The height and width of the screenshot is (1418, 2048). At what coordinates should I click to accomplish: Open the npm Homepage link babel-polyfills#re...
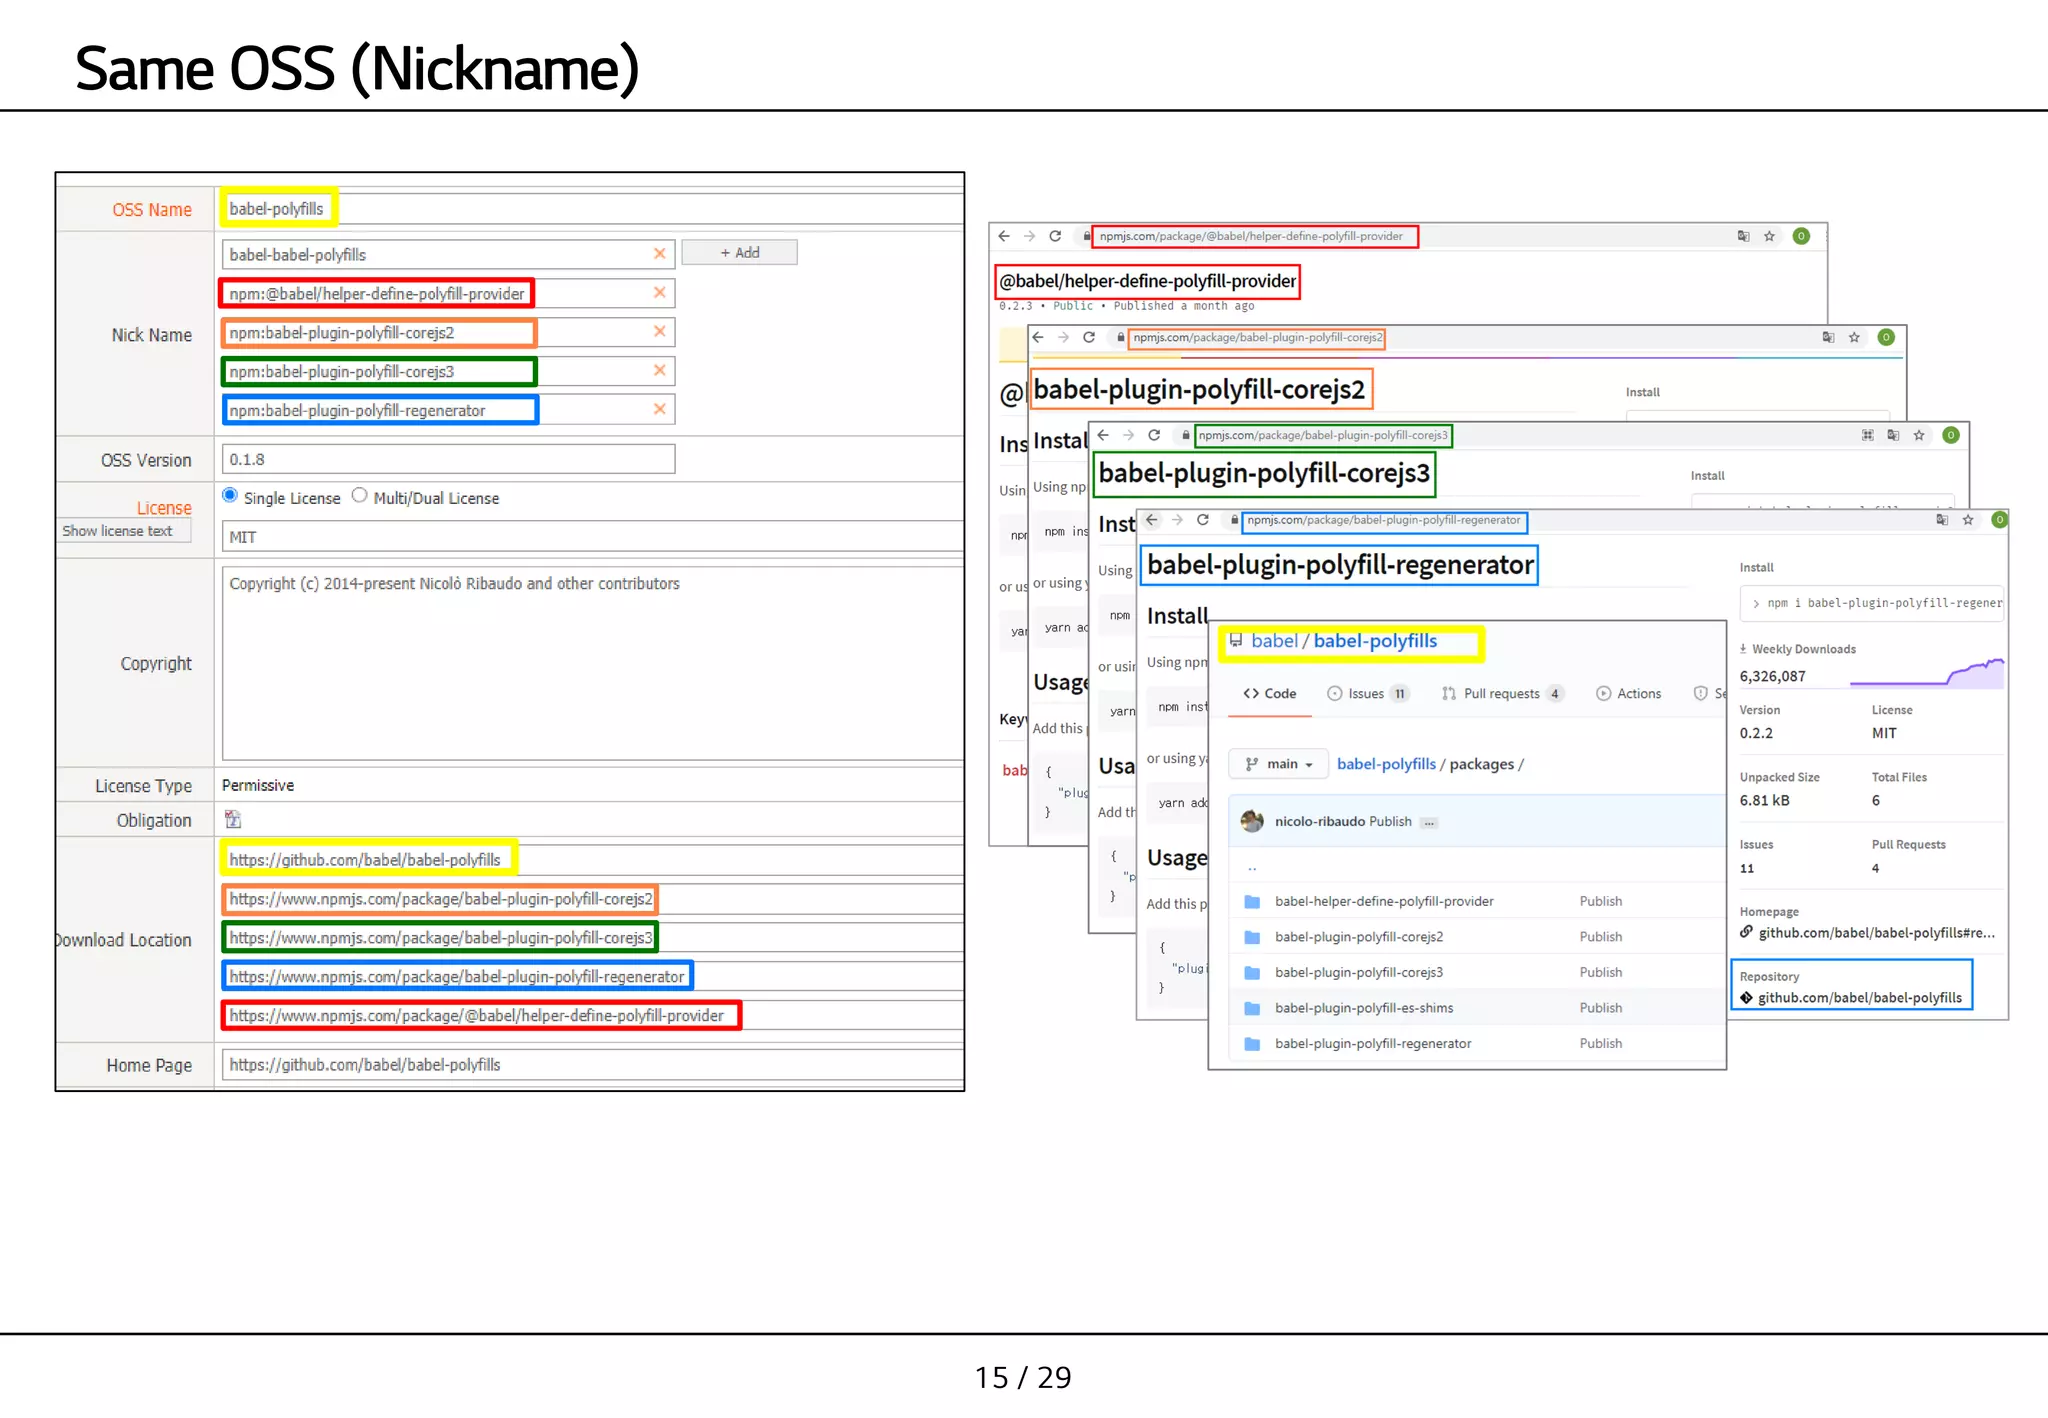[1876, 933]
